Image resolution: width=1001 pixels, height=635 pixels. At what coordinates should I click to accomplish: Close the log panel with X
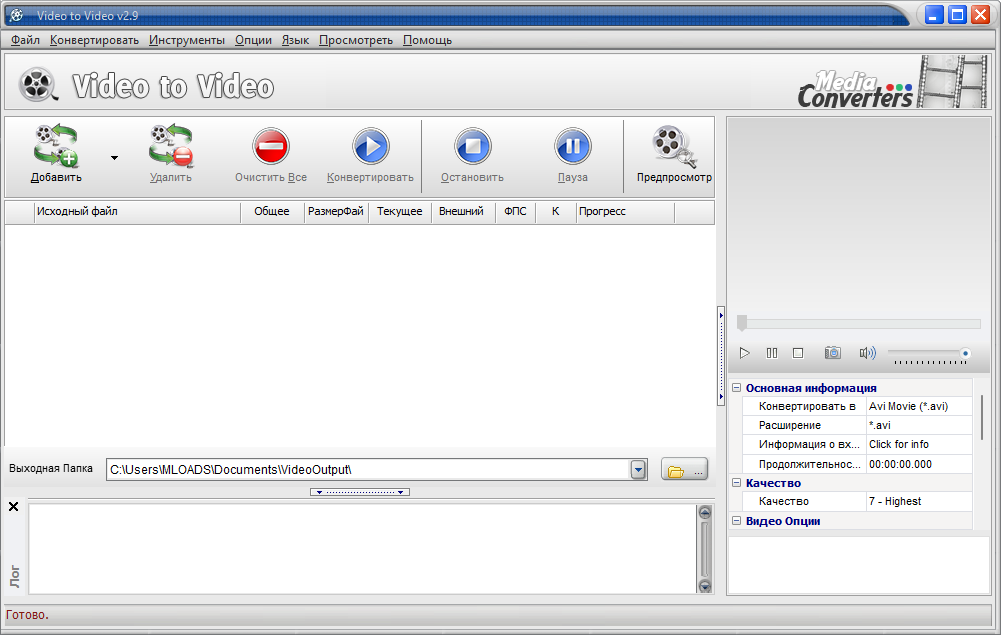tap(13, 507)
